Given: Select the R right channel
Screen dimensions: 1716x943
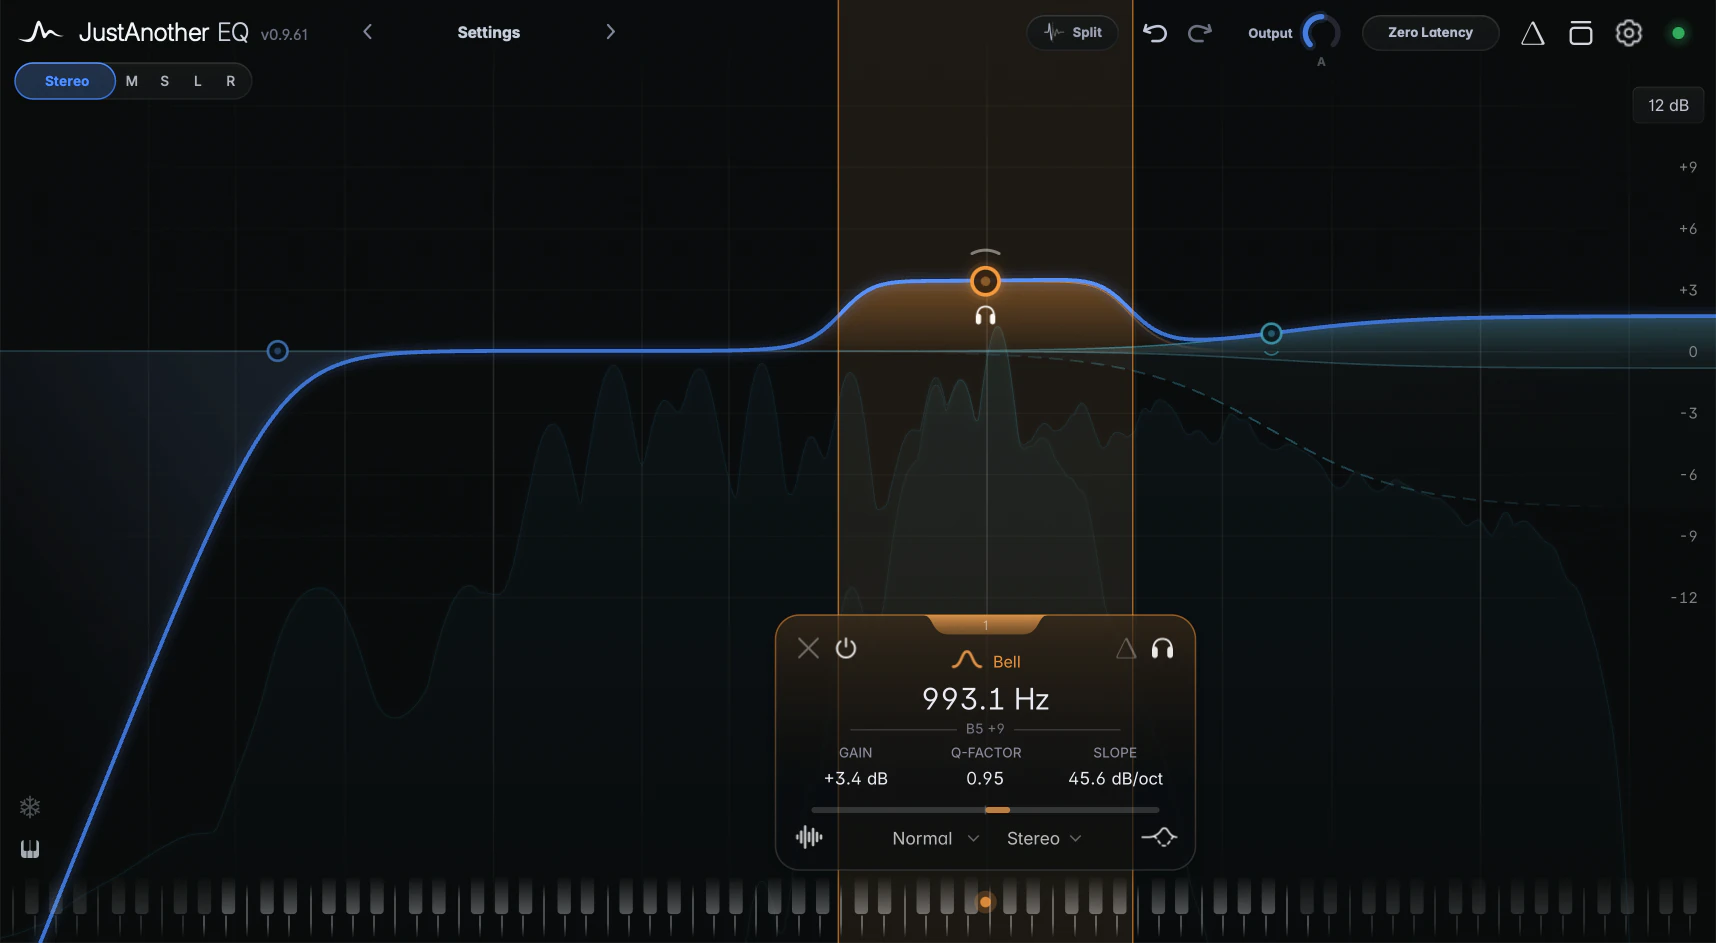Looking at the screenshot, I should click(x=231, y=81).
